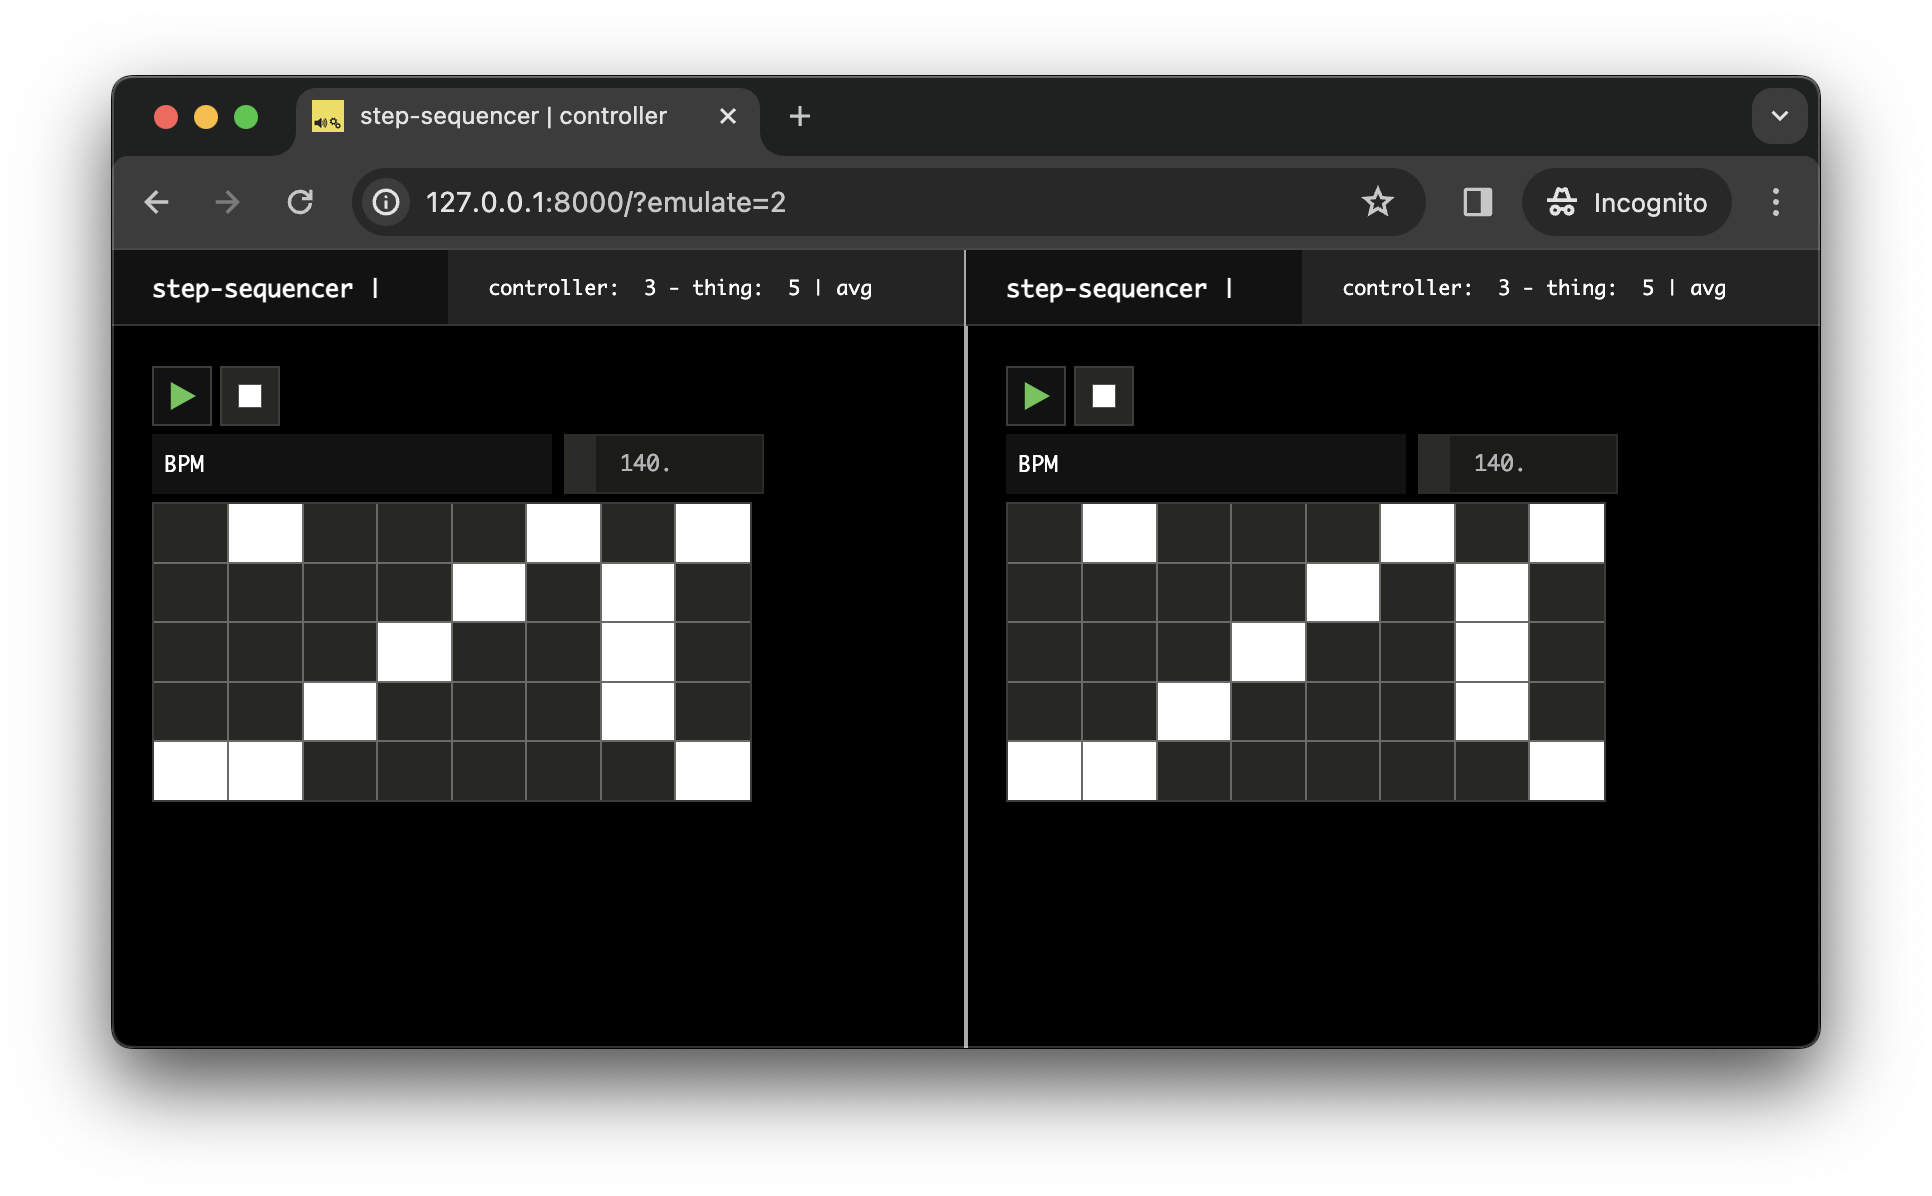
Task: Bookmark this page with the star icon
Action: tap(1377, 202)
